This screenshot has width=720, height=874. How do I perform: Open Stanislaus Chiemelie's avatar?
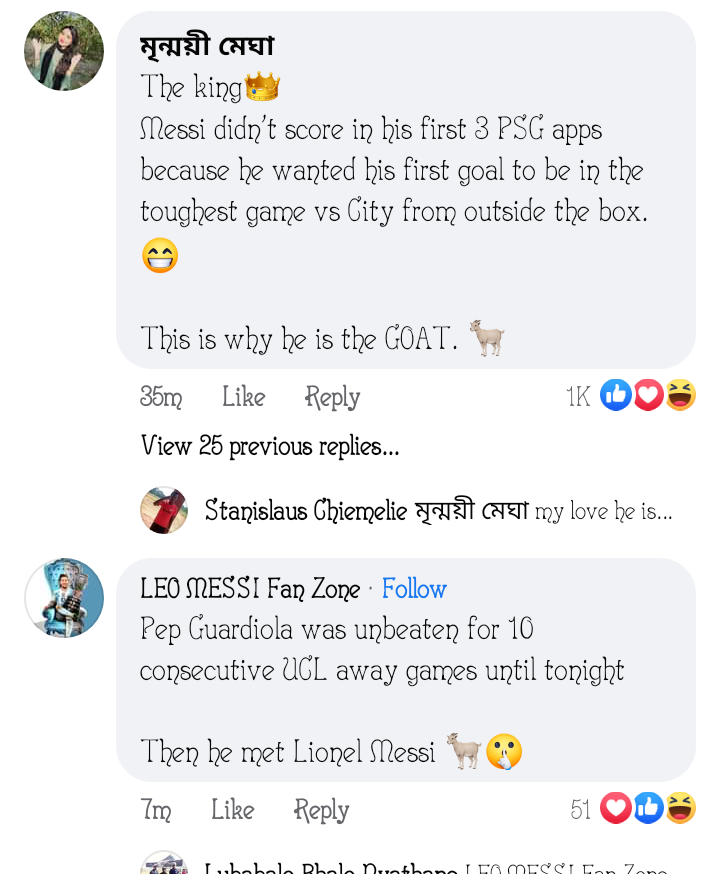coord(164,510)
